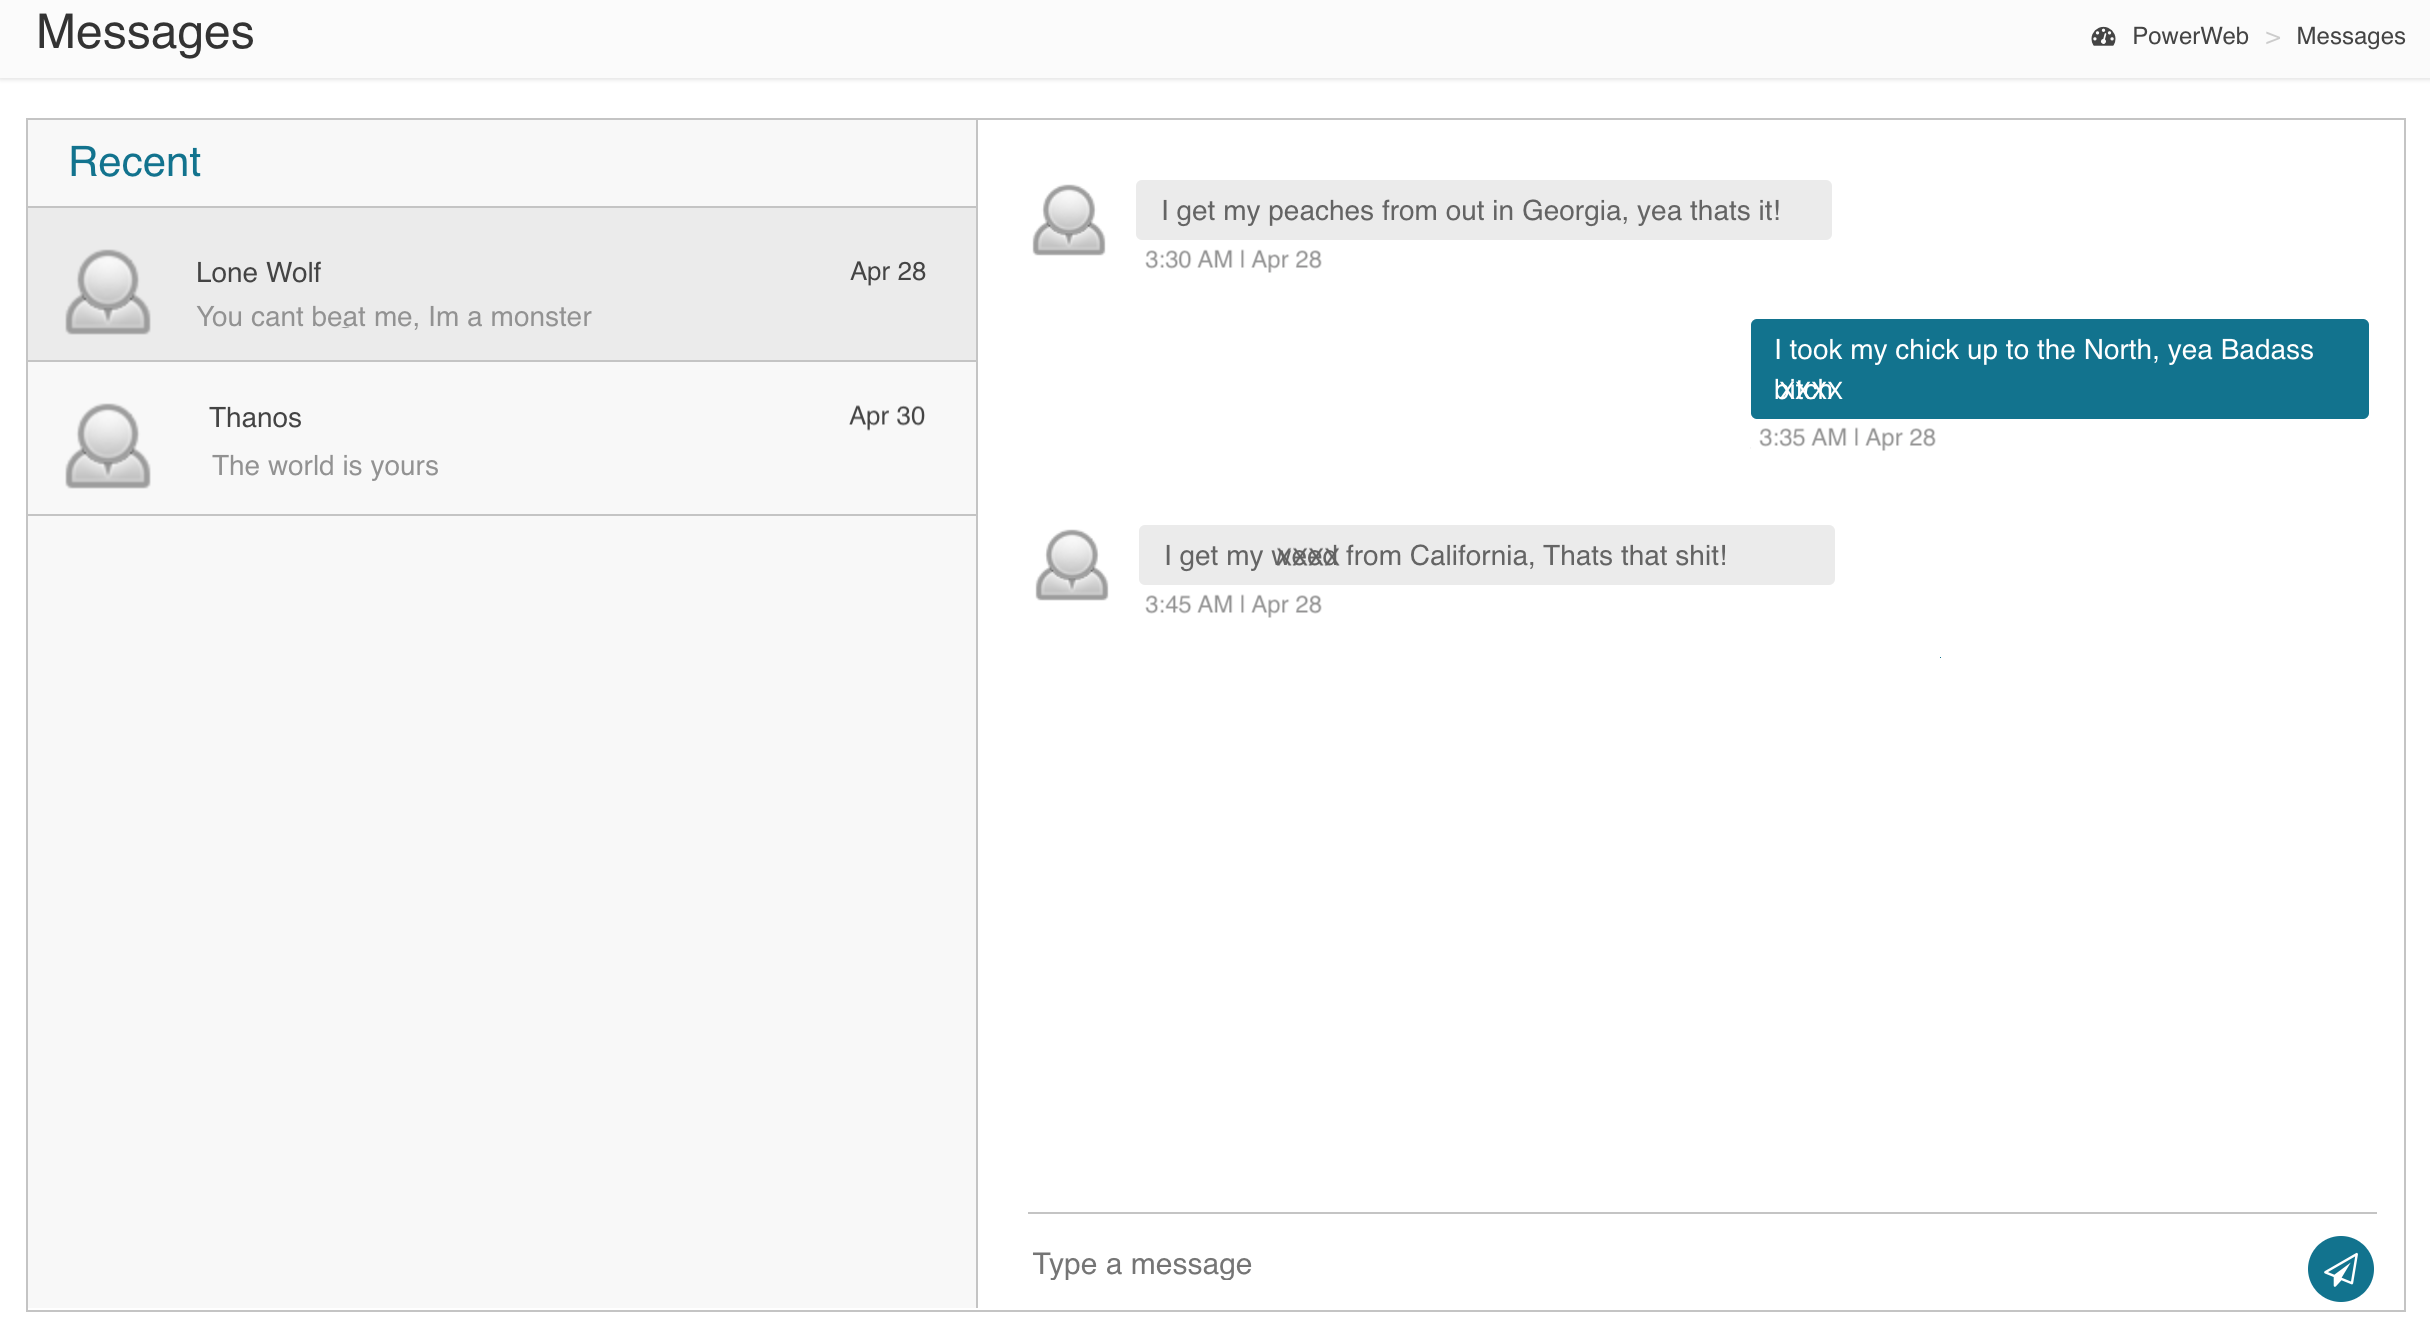The height and width of the screenshot is (1340, 2430).
Task: Click the Messages page title
Action: [x=146, y=32]
